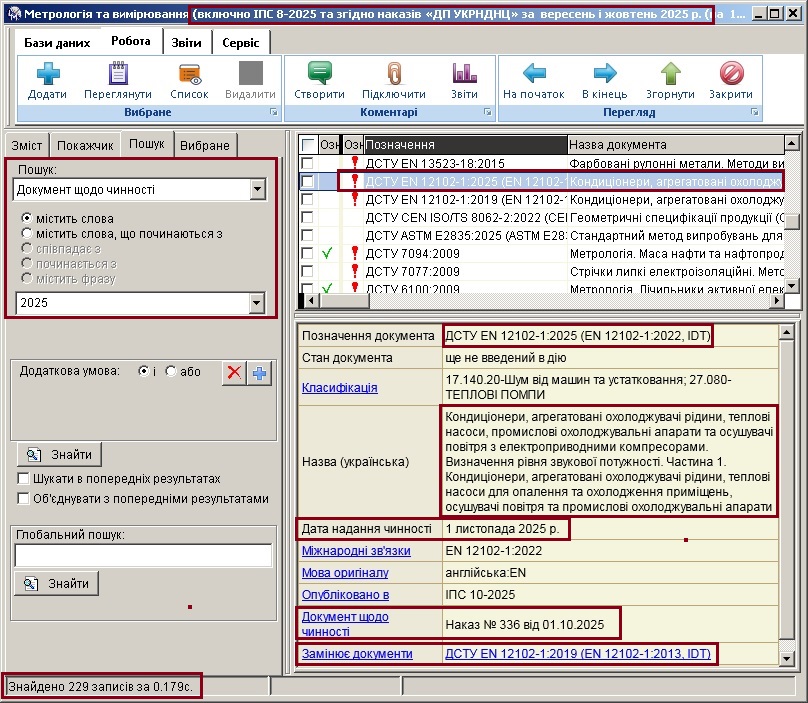Expand the 2025 search value dropdown
Image resolution: width=808 pixels, height=703 pixels.
(257, 303)
